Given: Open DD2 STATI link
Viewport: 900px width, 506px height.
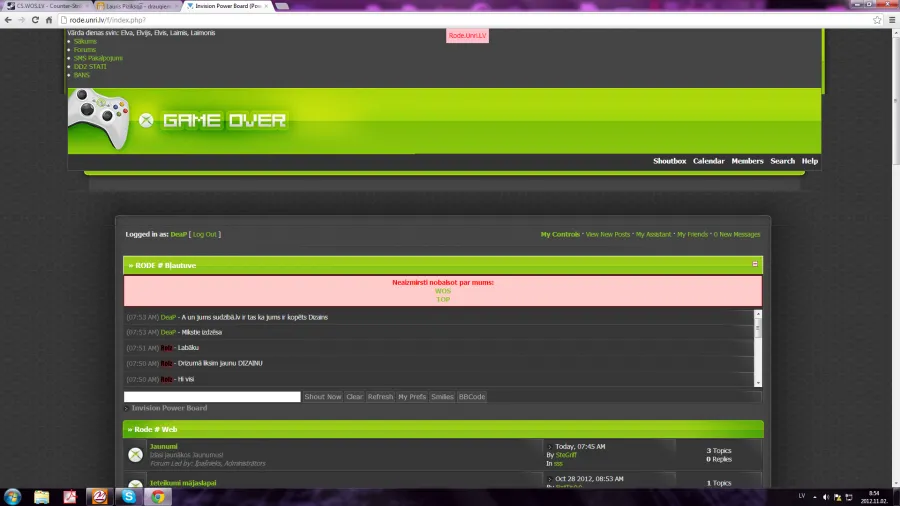Looking at the screenshot, I should 90,67.
